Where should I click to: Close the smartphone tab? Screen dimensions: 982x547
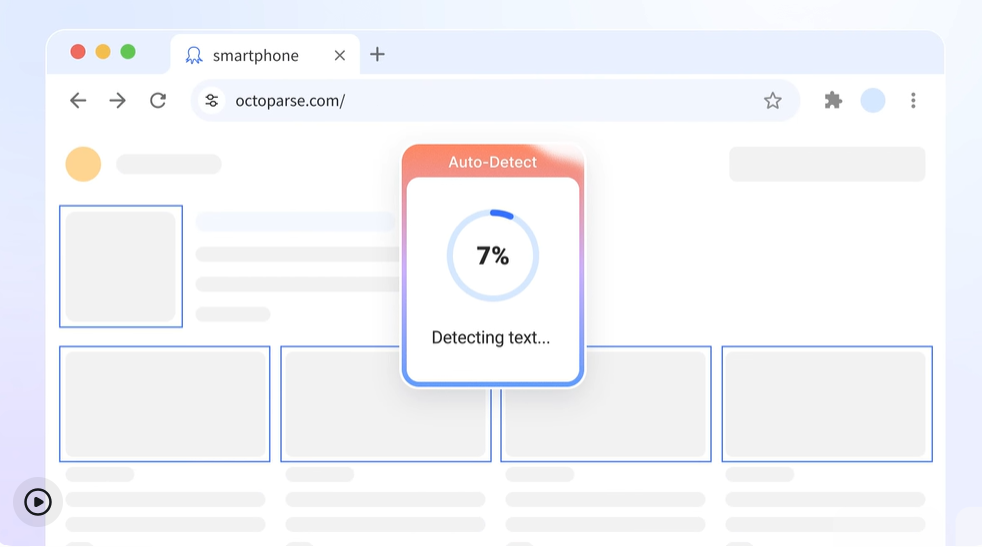339,56
